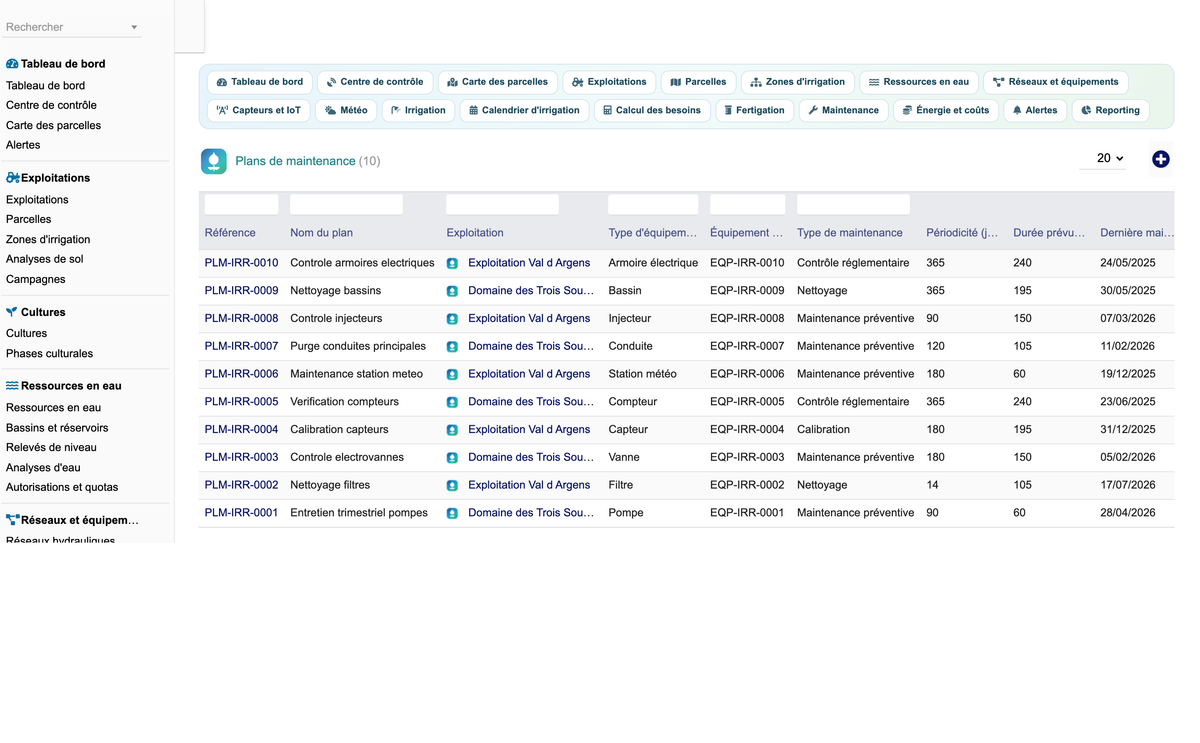The width and height of the screenshot is (1200, 743).
Task: Click exploitation icon in PLM-IRR-0002 row
Action: 452,485
